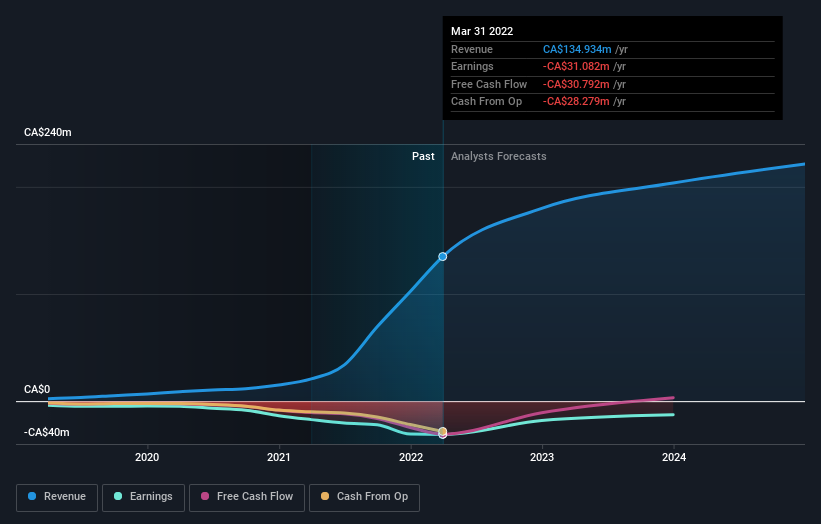Click the Analysts Forecasts label

tap(498, 157)
